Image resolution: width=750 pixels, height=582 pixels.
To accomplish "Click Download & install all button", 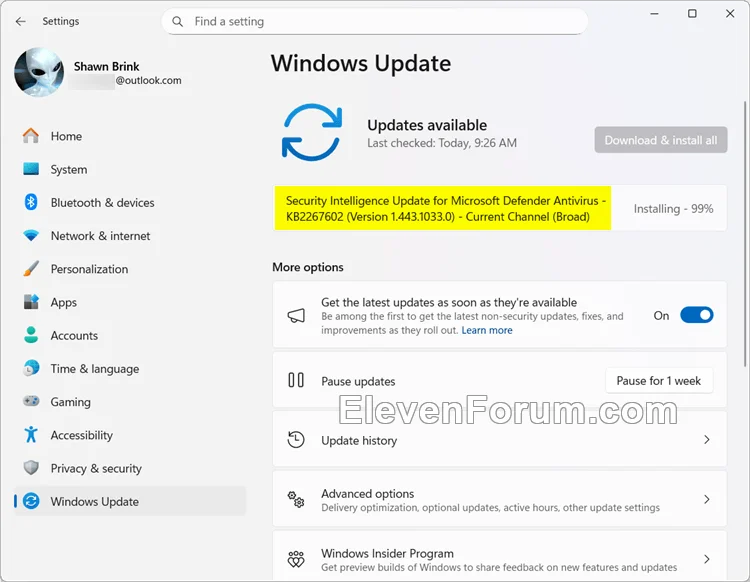I will pos(661,140).
